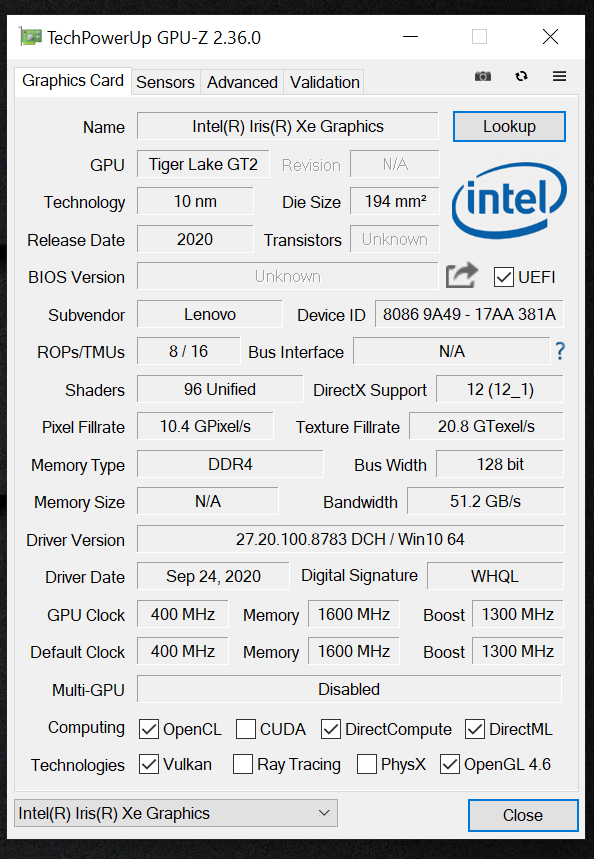594x859 pixels.
Task: Toggle the OpenCL checkbox
Action: point(148,729)
